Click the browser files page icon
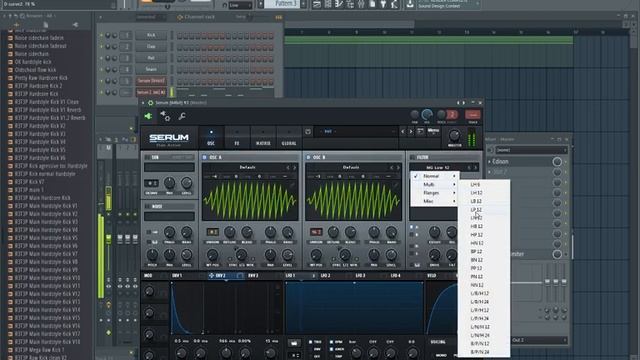The width and height of the screenshot is (640, 360). 46,25
